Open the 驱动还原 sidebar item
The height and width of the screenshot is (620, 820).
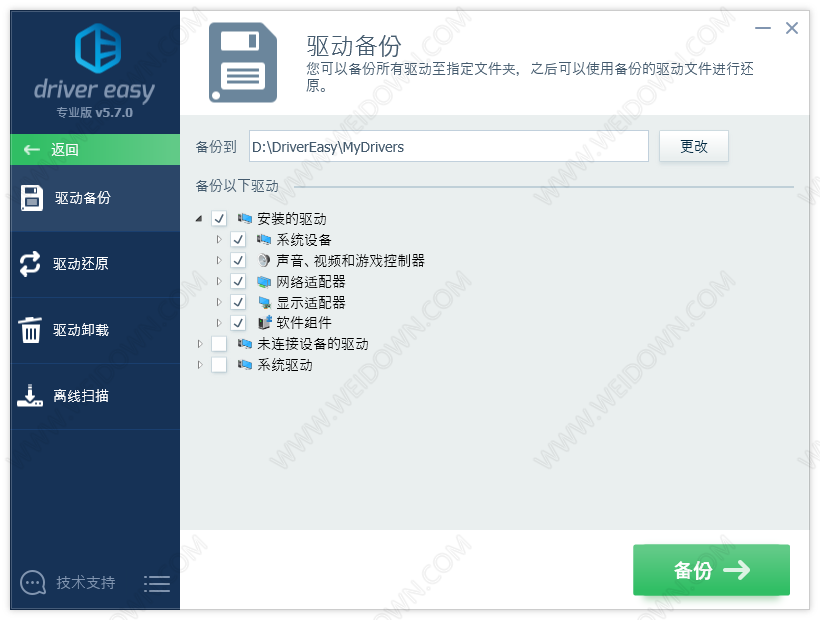tap(95, 264)
